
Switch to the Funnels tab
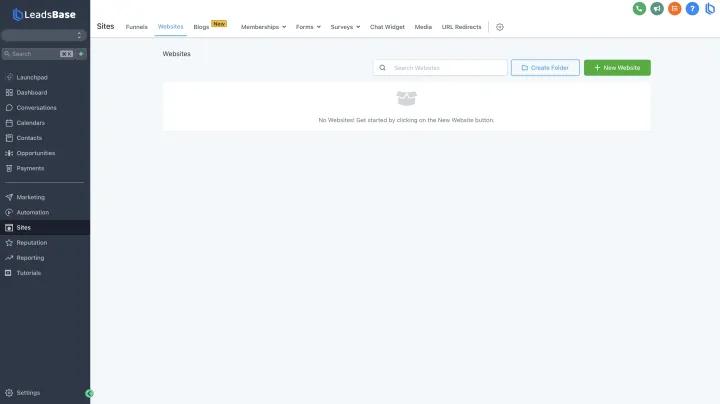pos(136,27)
